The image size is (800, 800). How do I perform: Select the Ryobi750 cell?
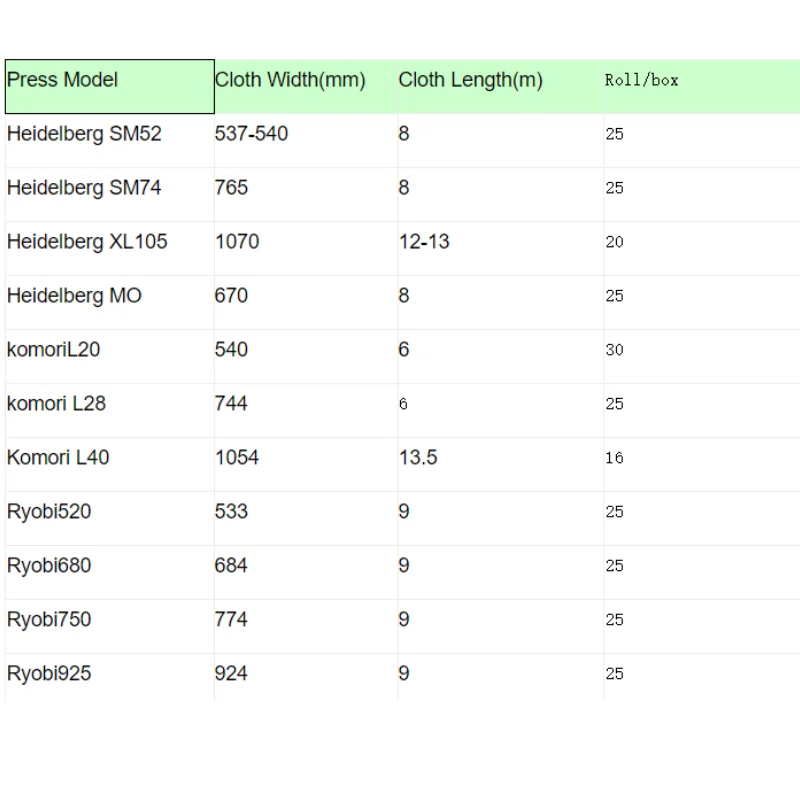(x=110, y=627)
